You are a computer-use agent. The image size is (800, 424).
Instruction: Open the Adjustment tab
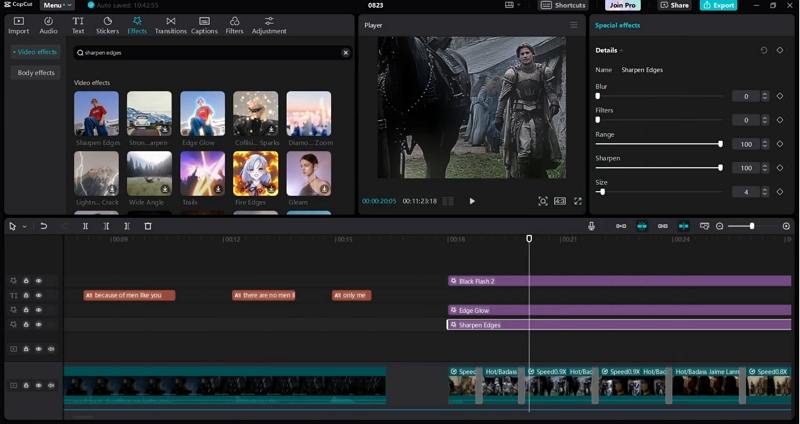pyautogui.click(x=269, y=26)
